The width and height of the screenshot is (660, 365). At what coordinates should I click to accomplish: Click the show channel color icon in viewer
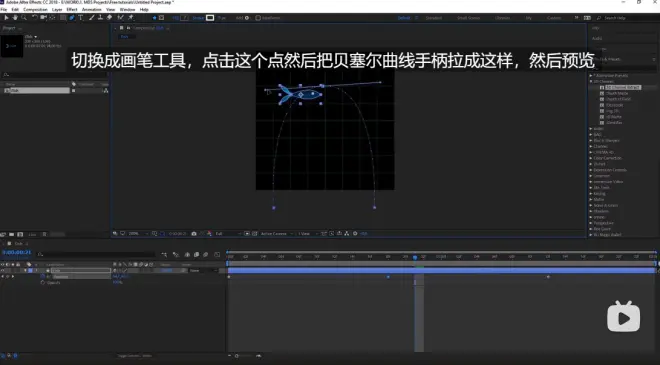click(x=210, y=234)
